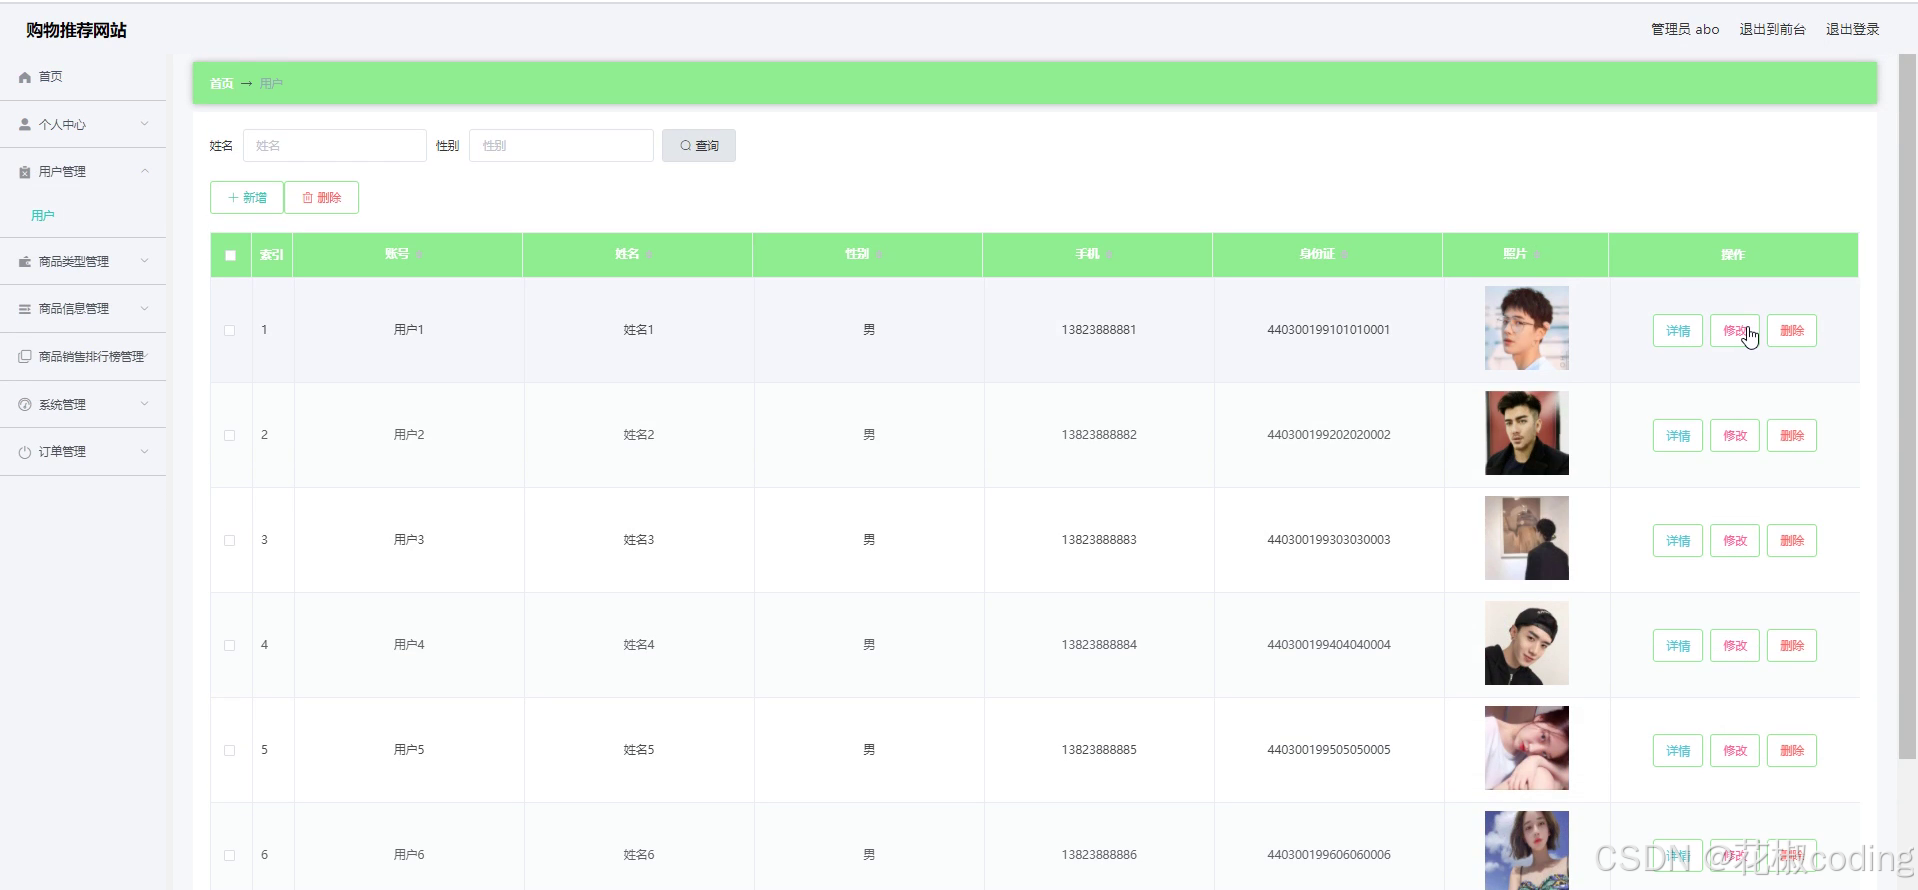
Task: Open 首页 in the sidebar menu
Action: coord(83,77)
